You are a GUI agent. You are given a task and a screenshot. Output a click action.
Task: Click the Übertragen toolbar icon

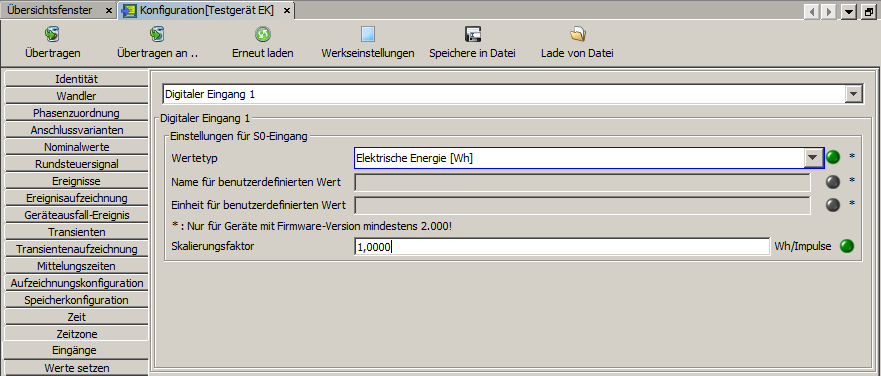point(52,35)
